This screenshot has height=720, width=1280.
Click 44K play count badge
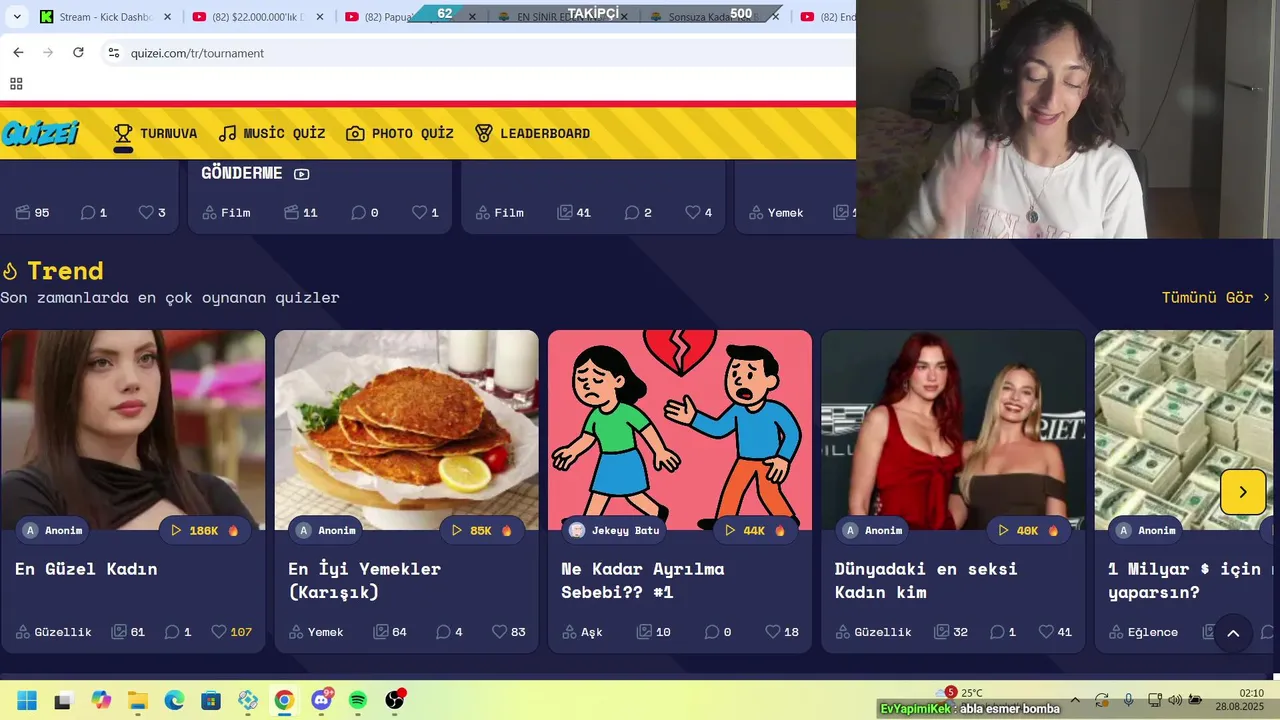click(755, 530)
